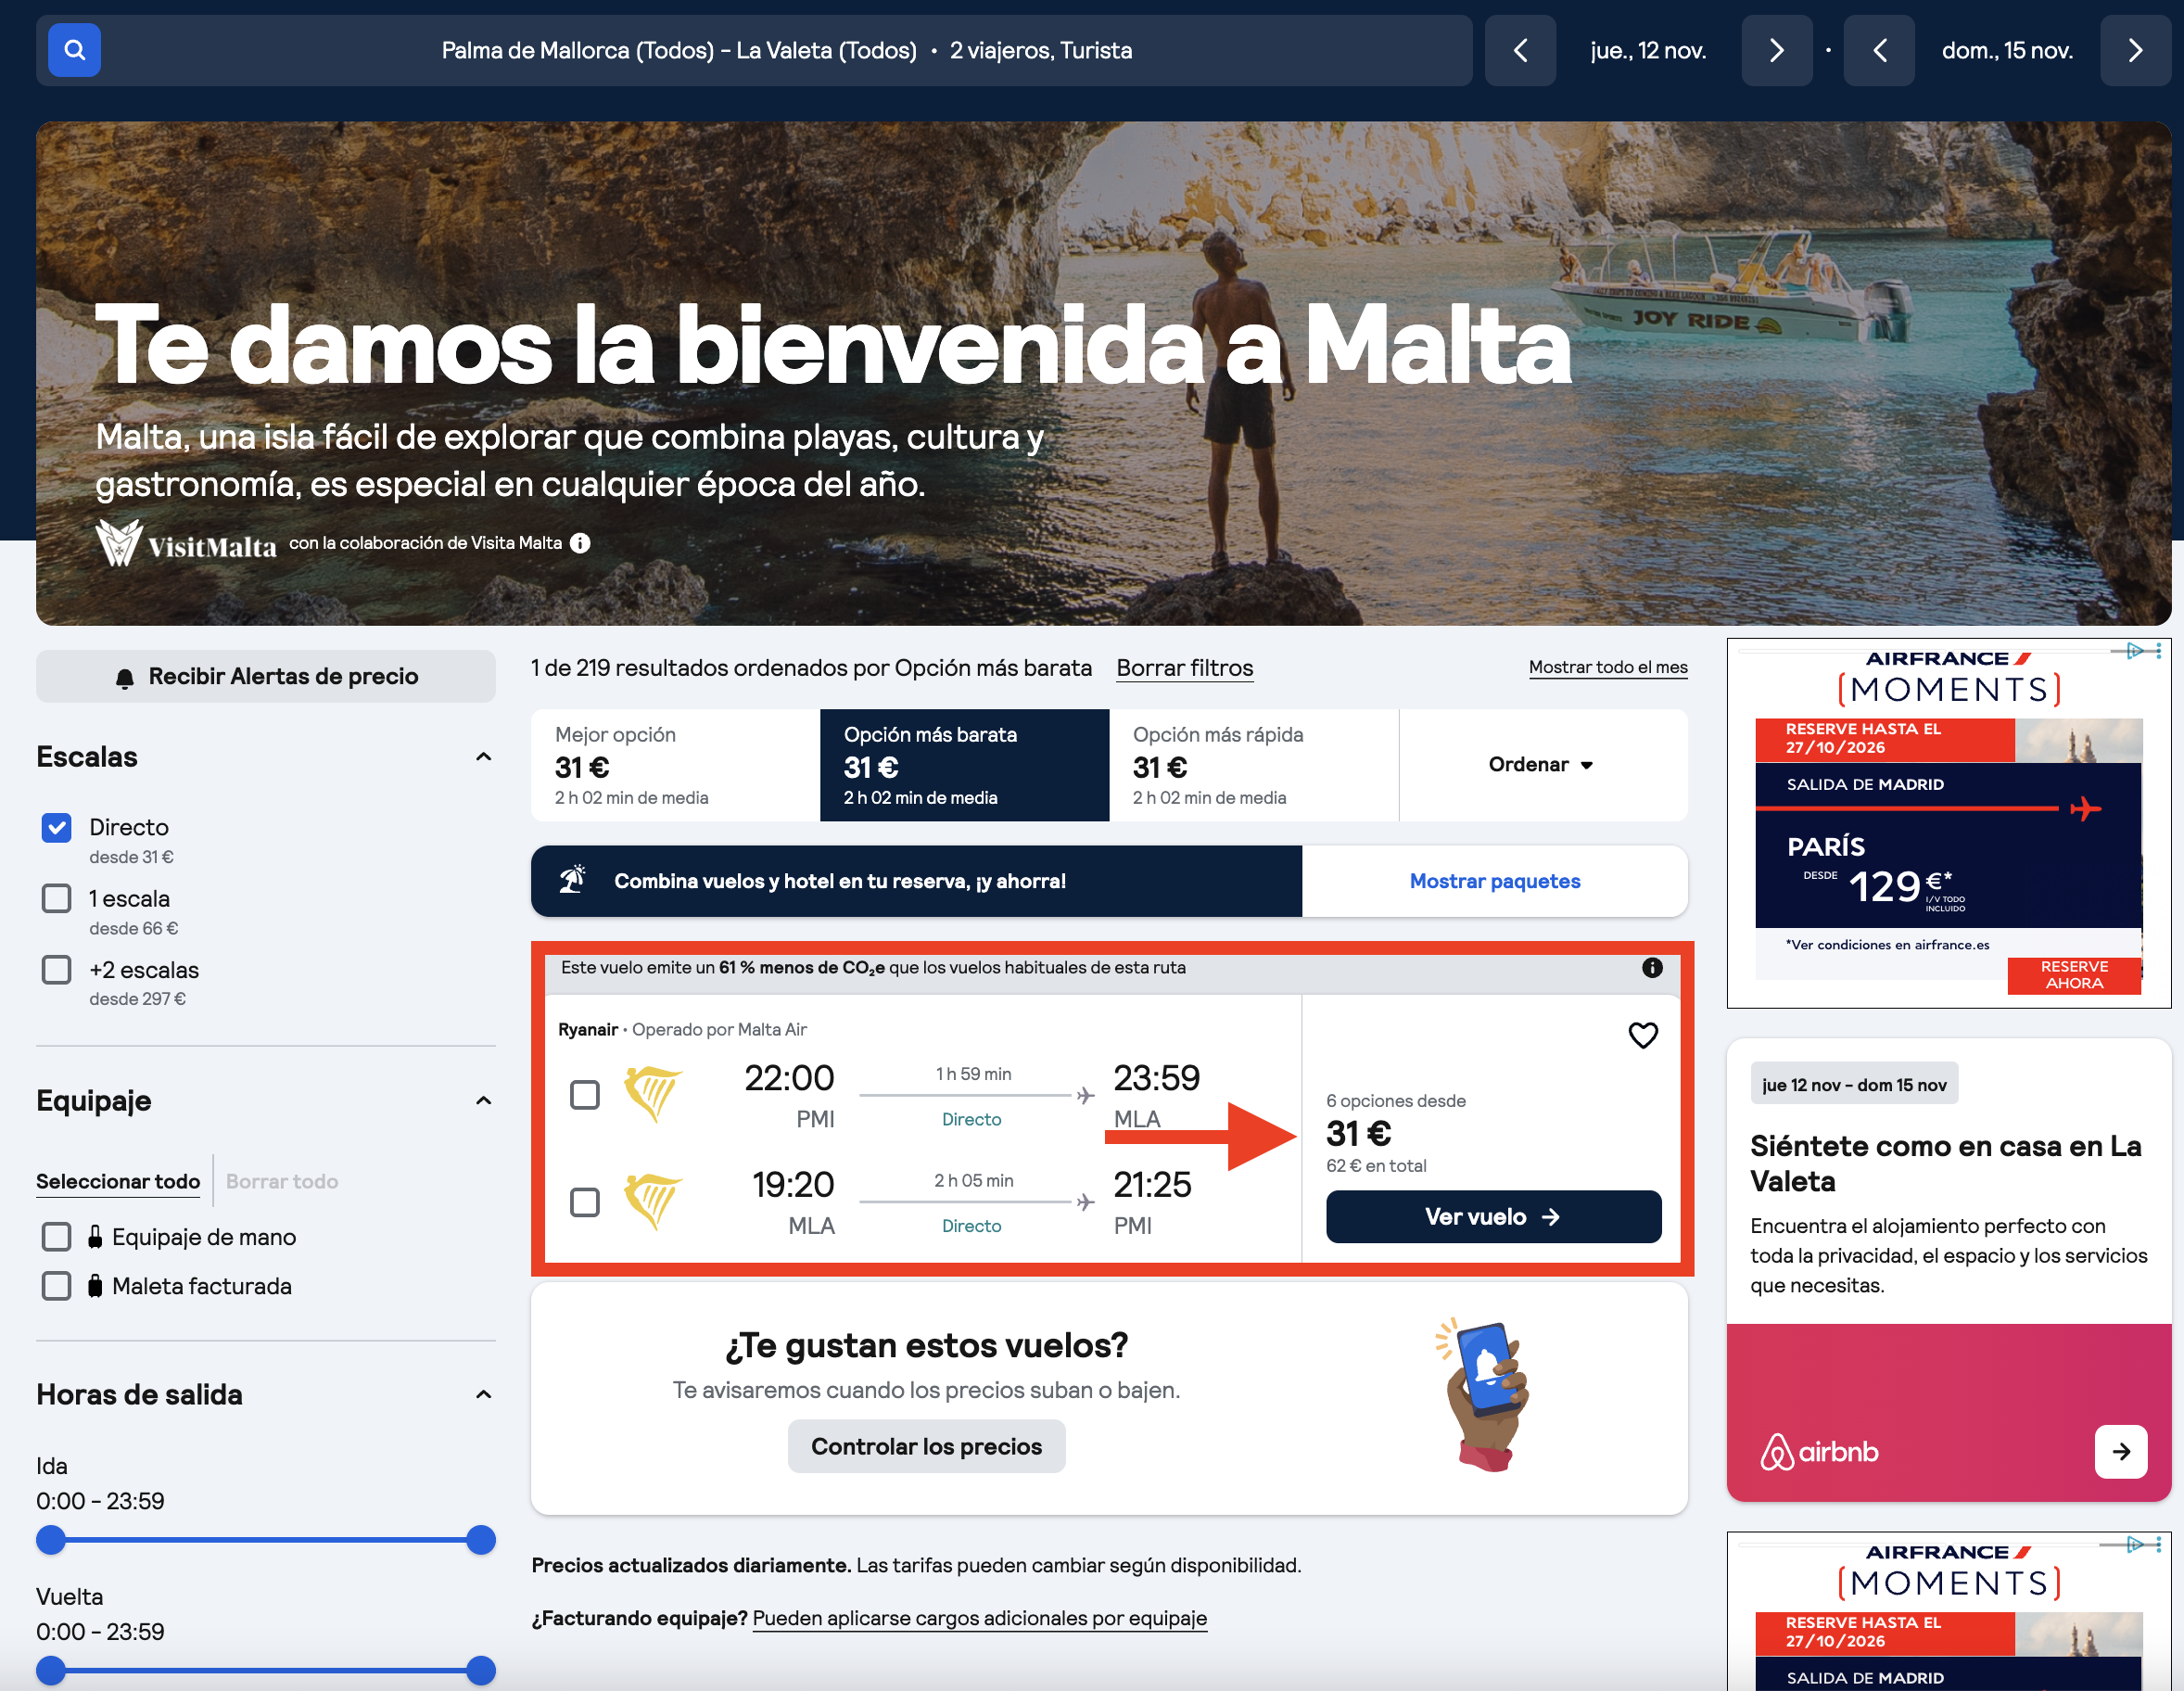Go to next departure date after jue., 12 nov.

(x=1776, y=50)
